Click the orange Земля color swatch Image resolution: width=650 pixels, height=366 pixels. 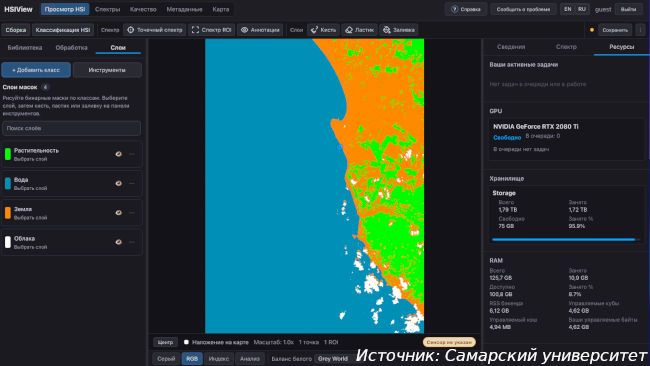7,213
